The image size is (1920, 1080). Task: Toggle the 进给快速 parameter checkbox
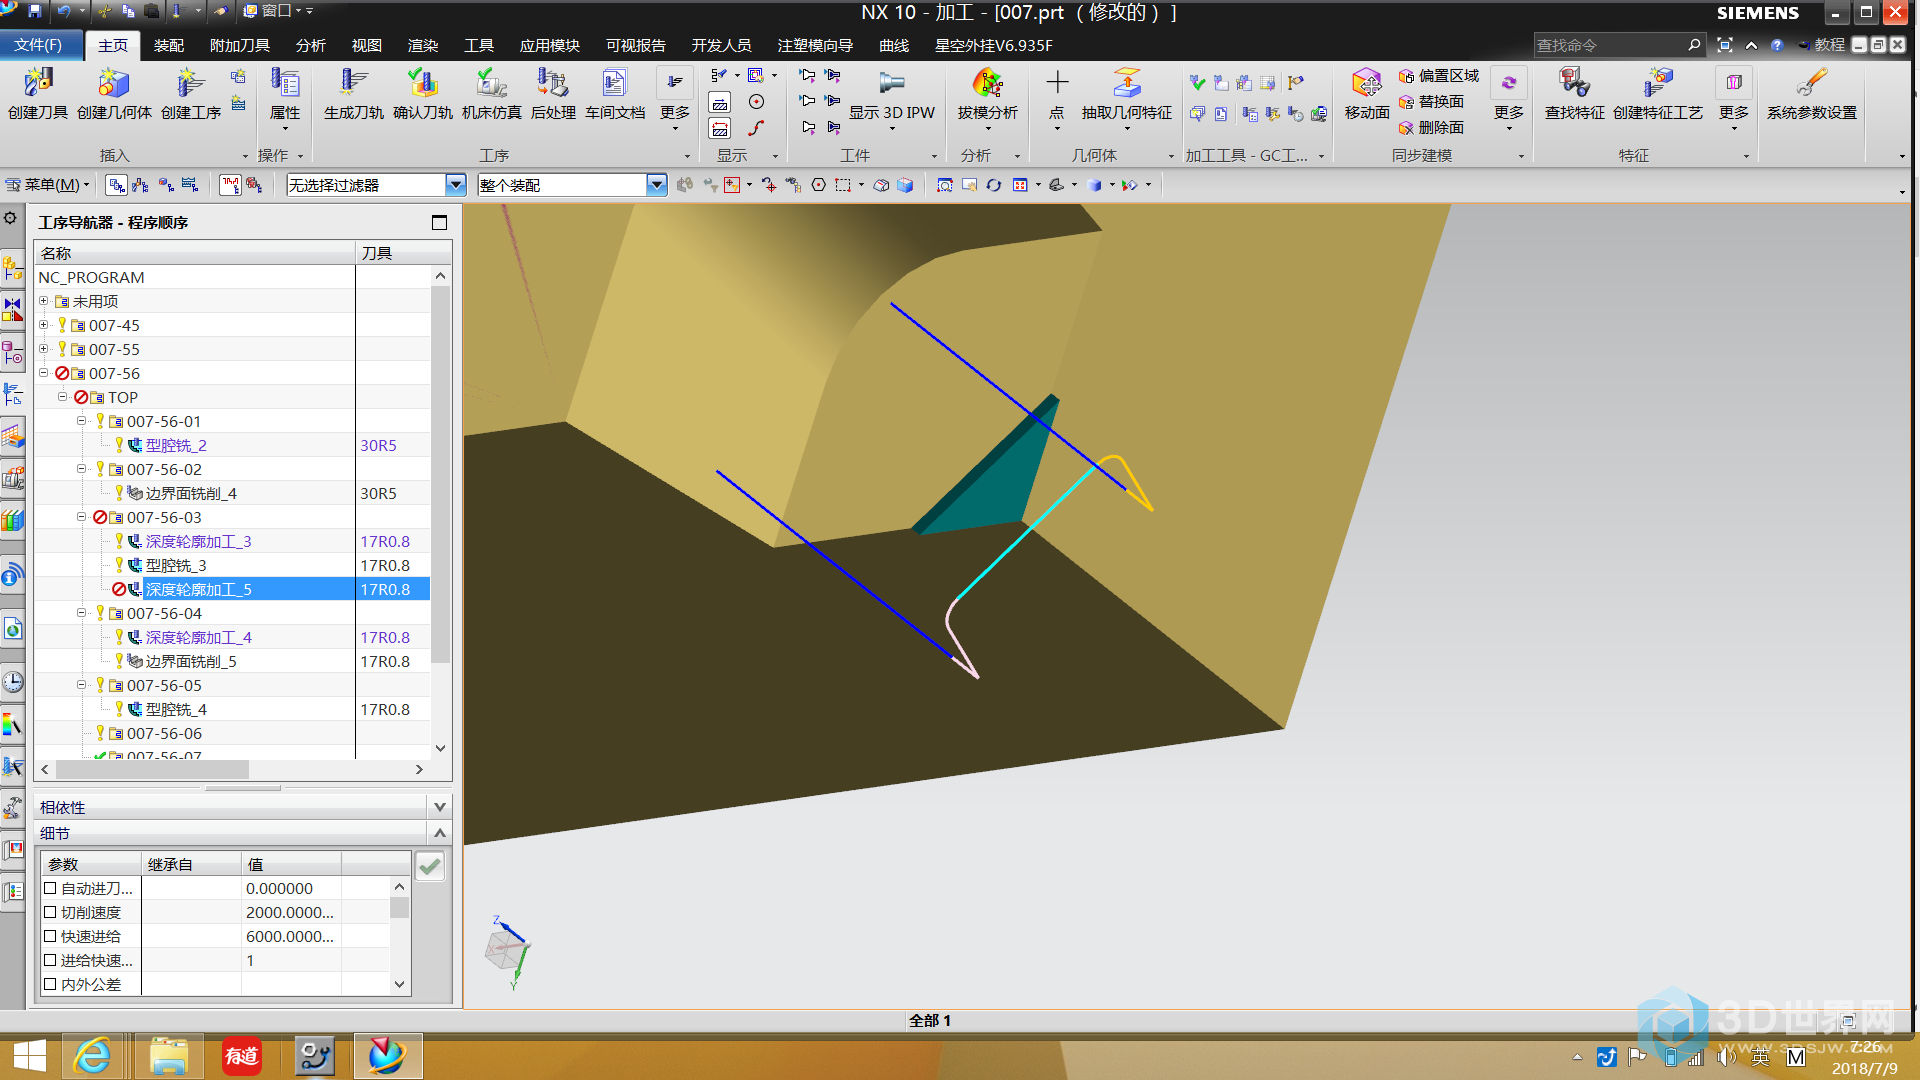(50, 960)
